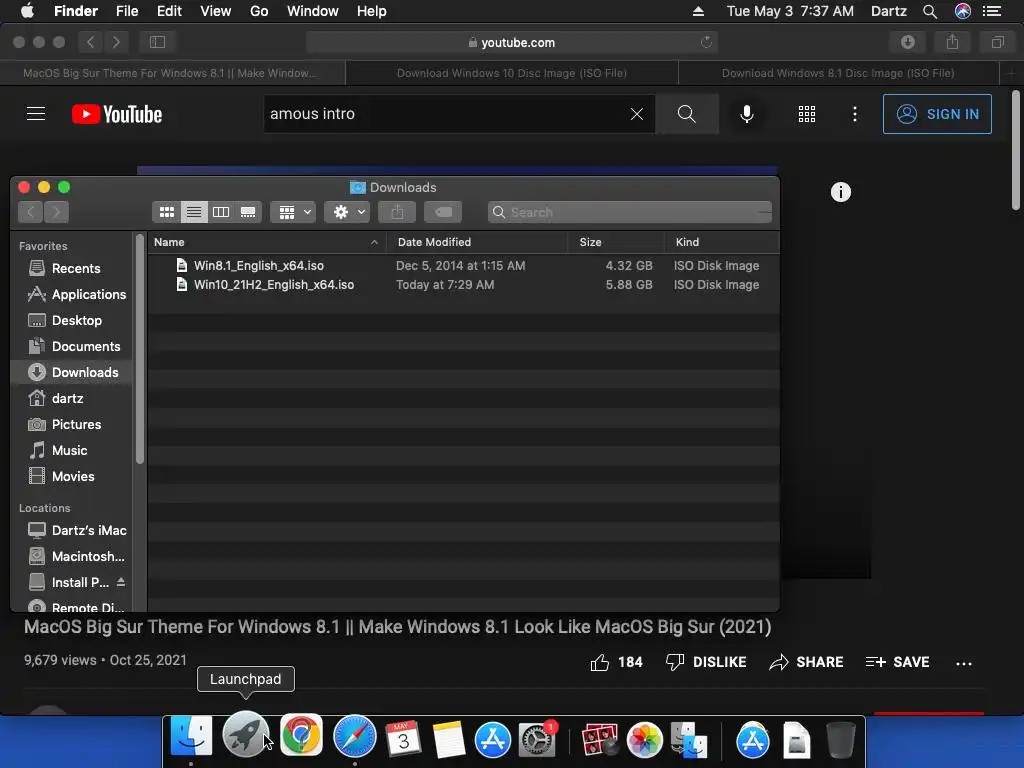Switch Finder to icon view
The height and width of the screenshot is (768, 1024).
pos(167,212)
